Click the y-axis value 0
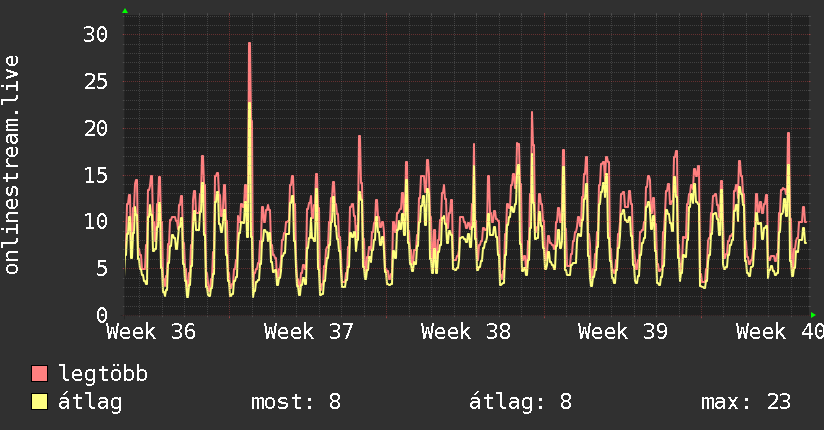Viewport: 824px width, 430px height. [102, 315]
